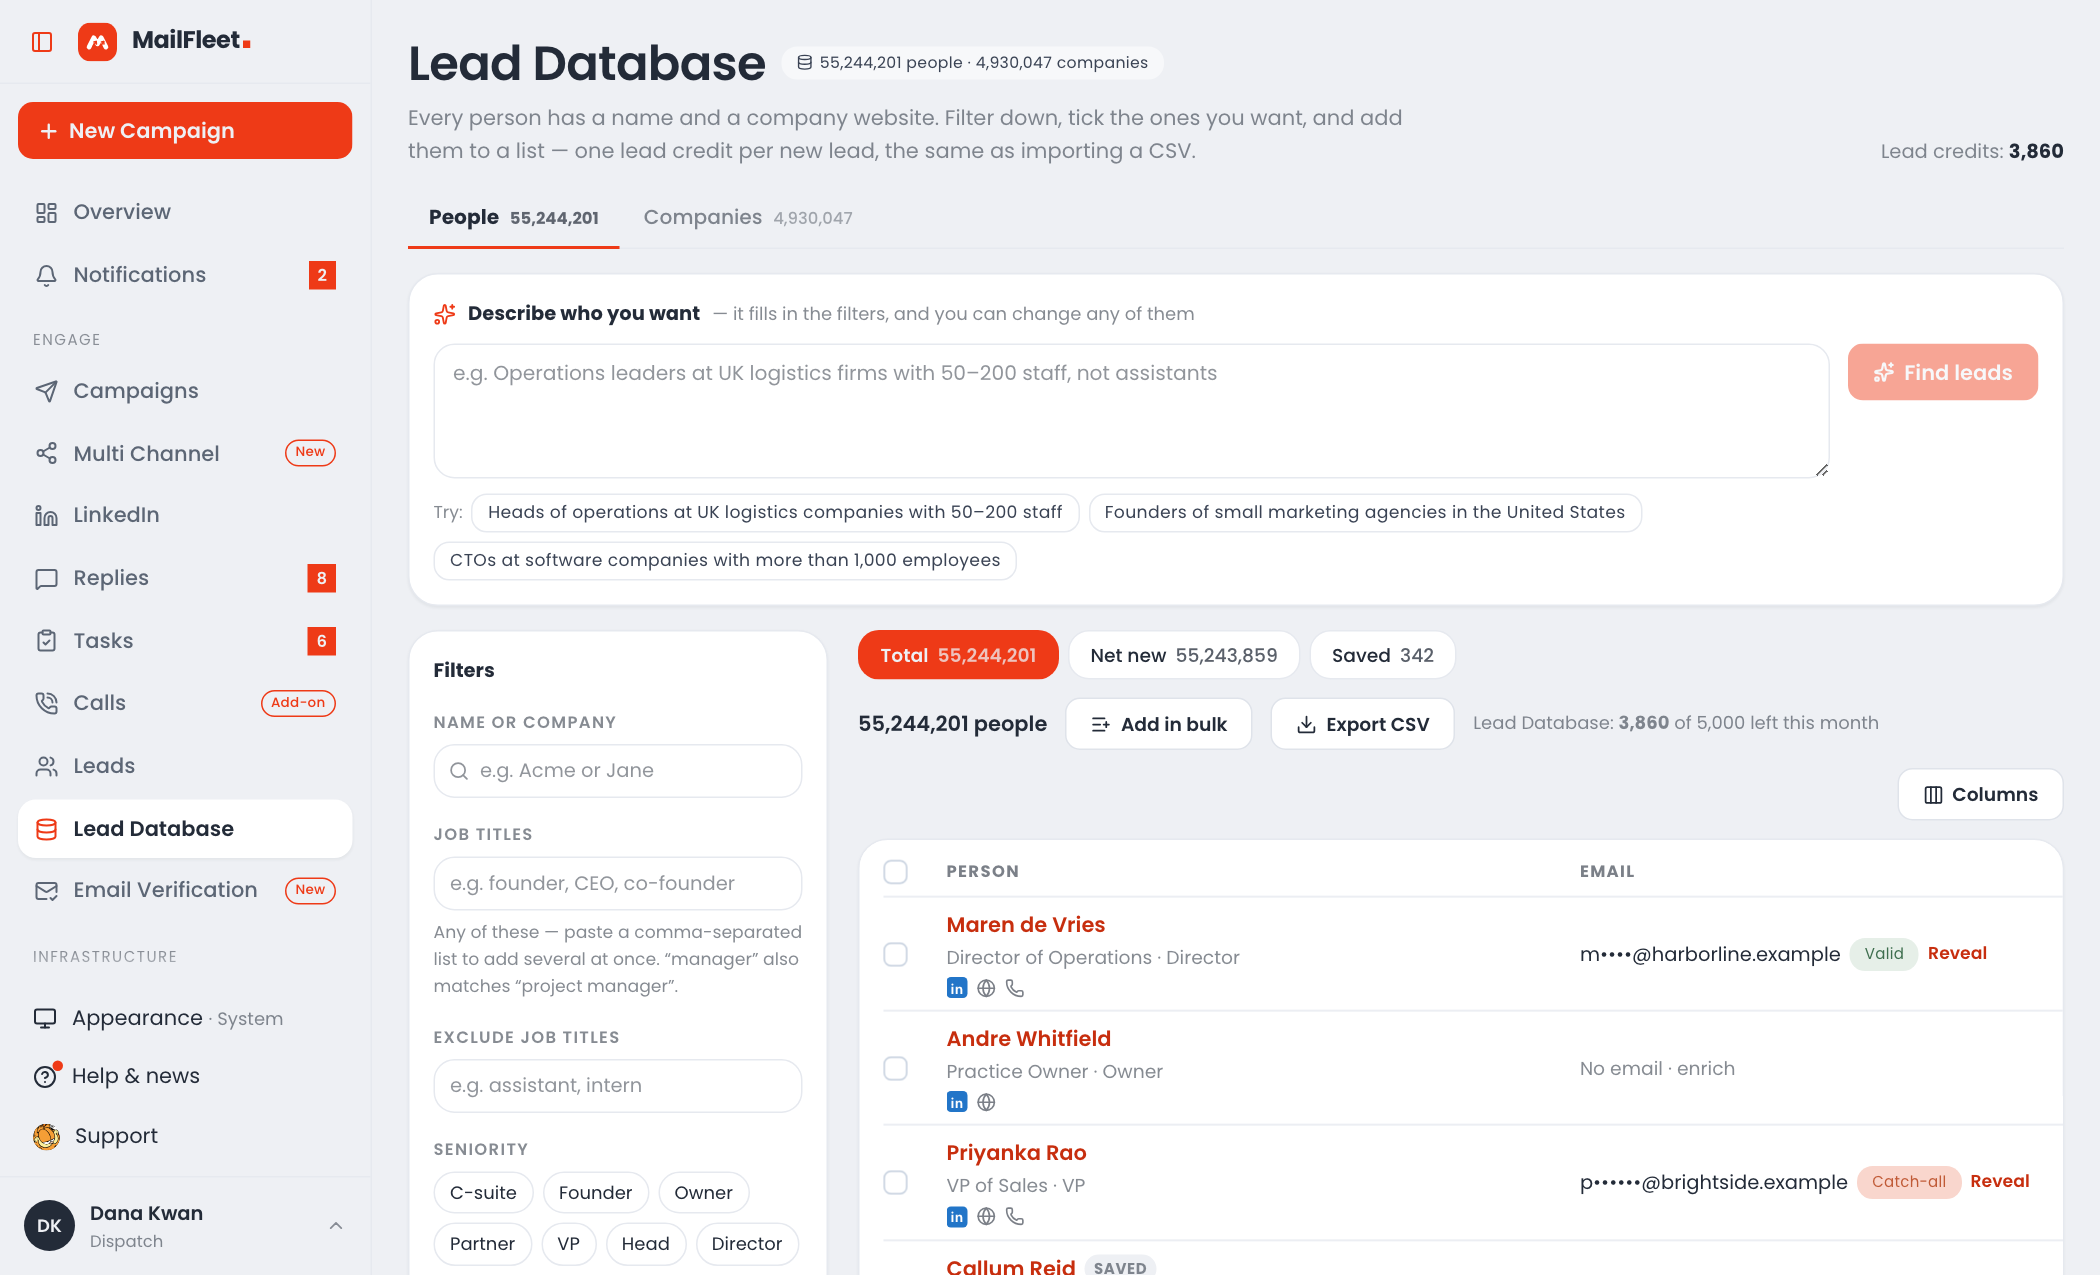This screenshot has height=1275, width=2100.
Task: Click the Help & news question icon
Action: pyautogui.click(x=46, y=1076)
